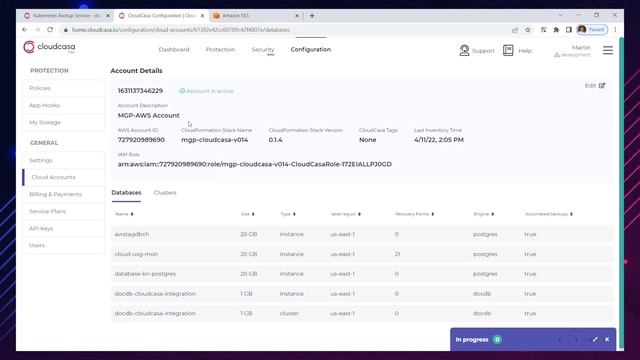
Task: Open Users in the sidebar
Action: pos(63,245)
